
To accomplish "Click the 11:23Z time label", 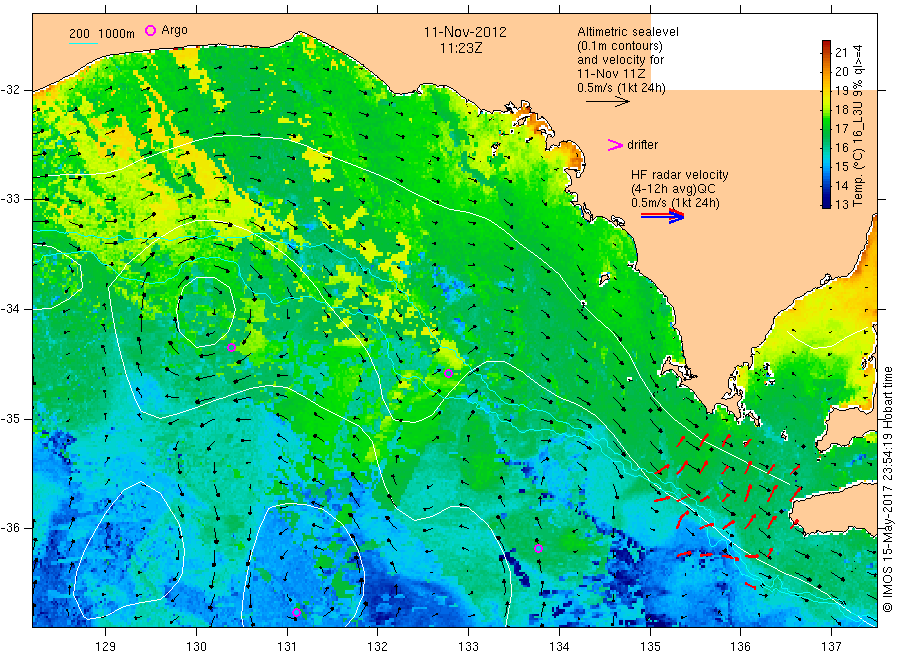I will coord(461,48).
